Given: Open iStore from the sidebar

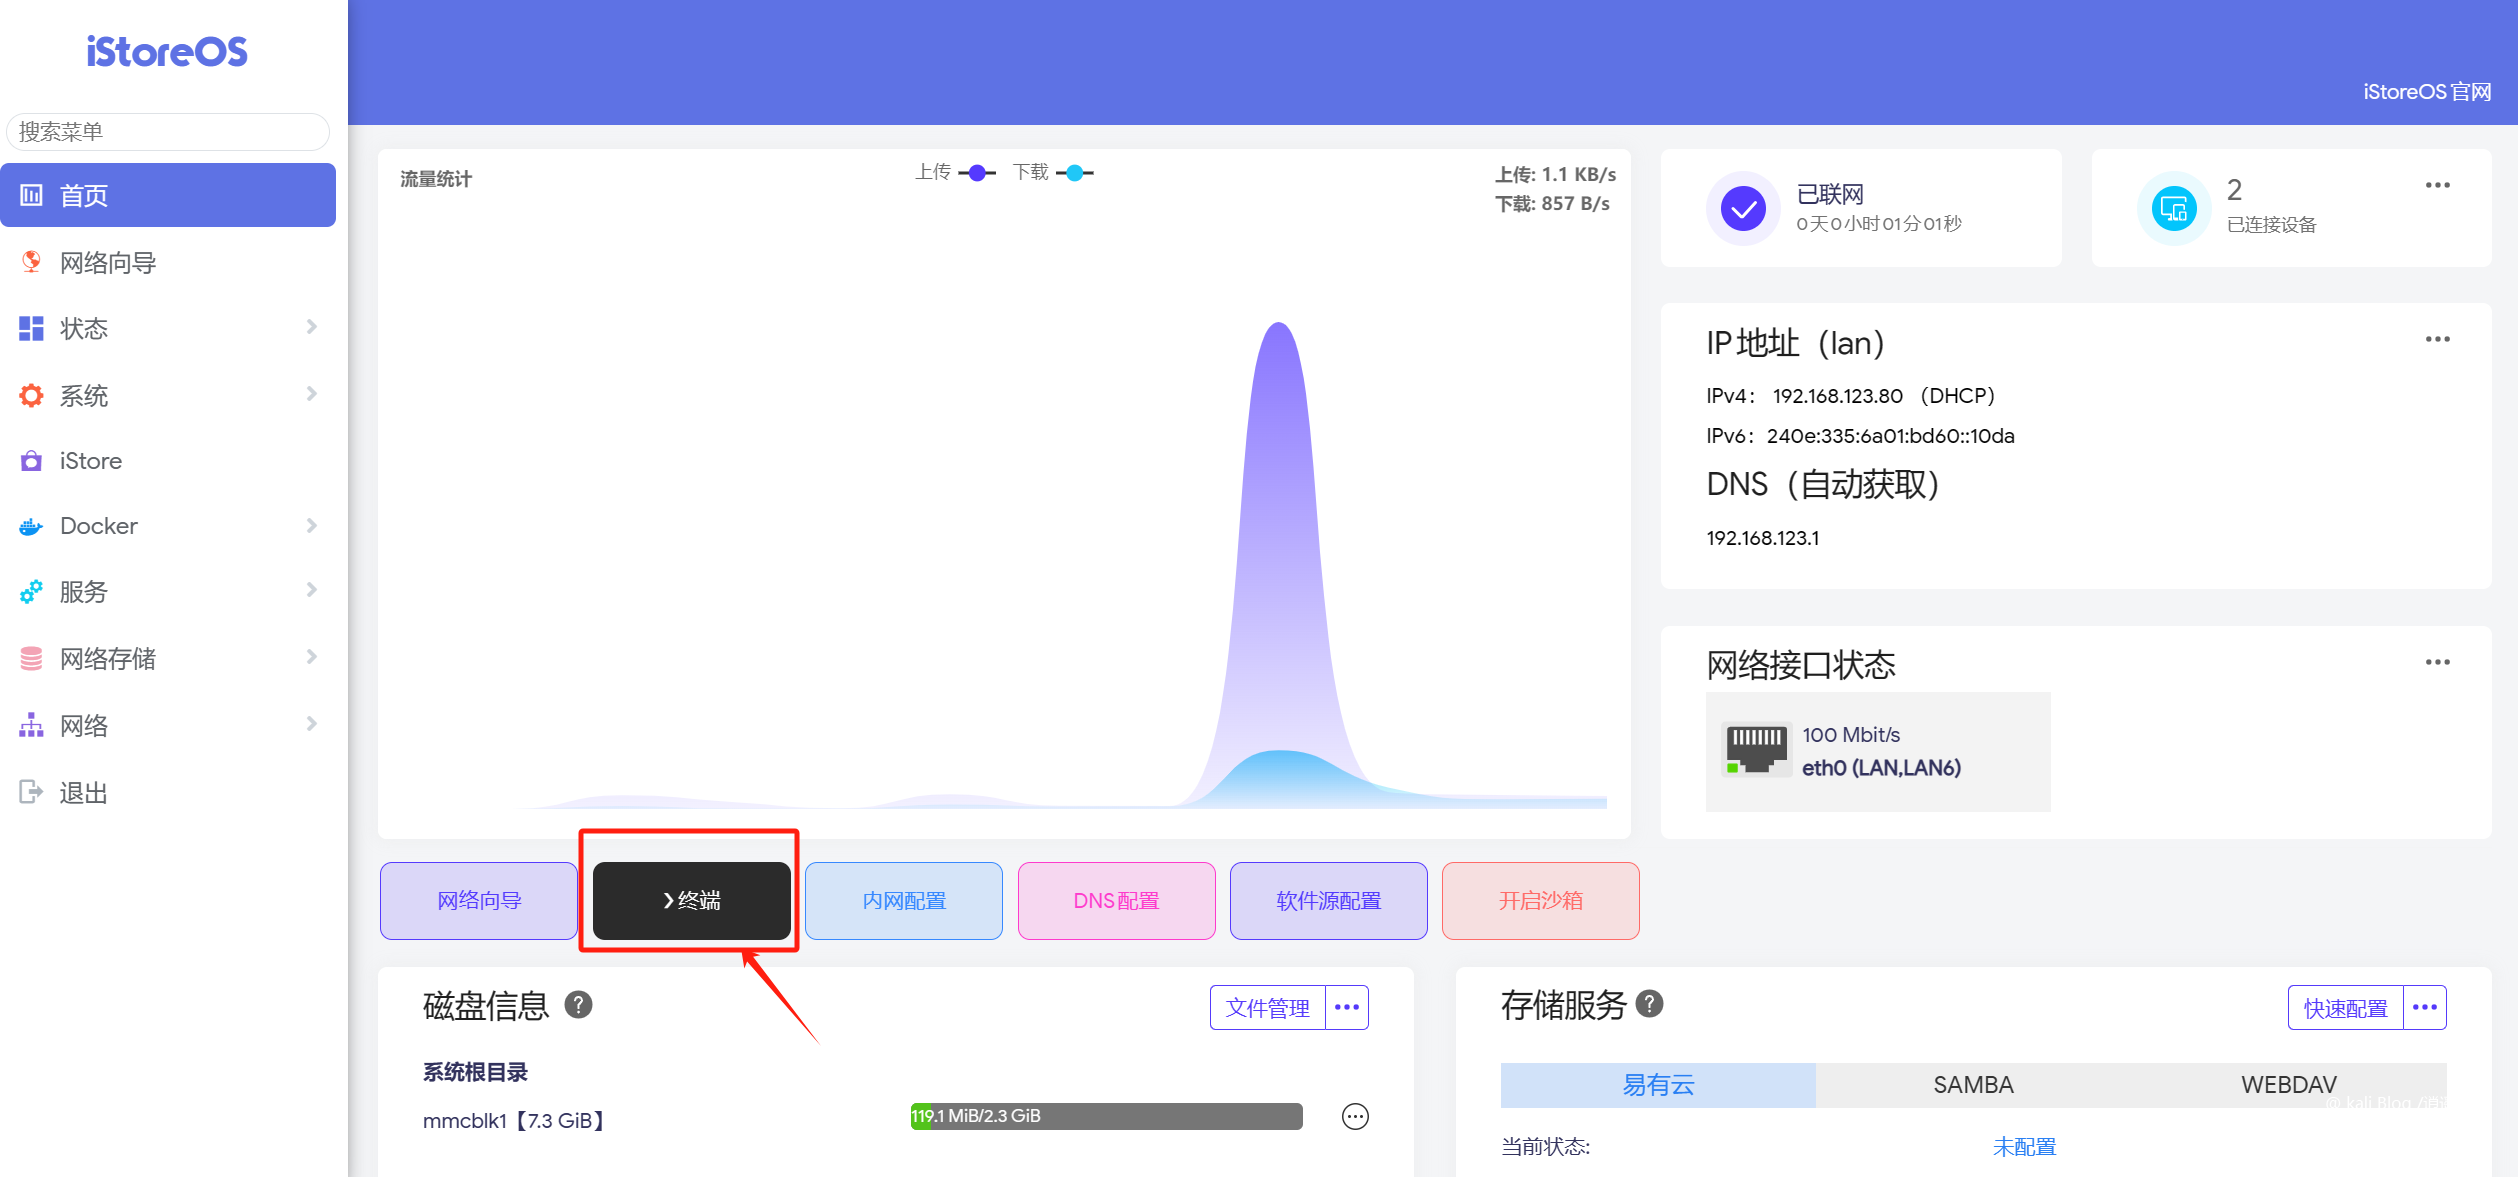Looking at the screenshot, I should (x=90, y=461).
